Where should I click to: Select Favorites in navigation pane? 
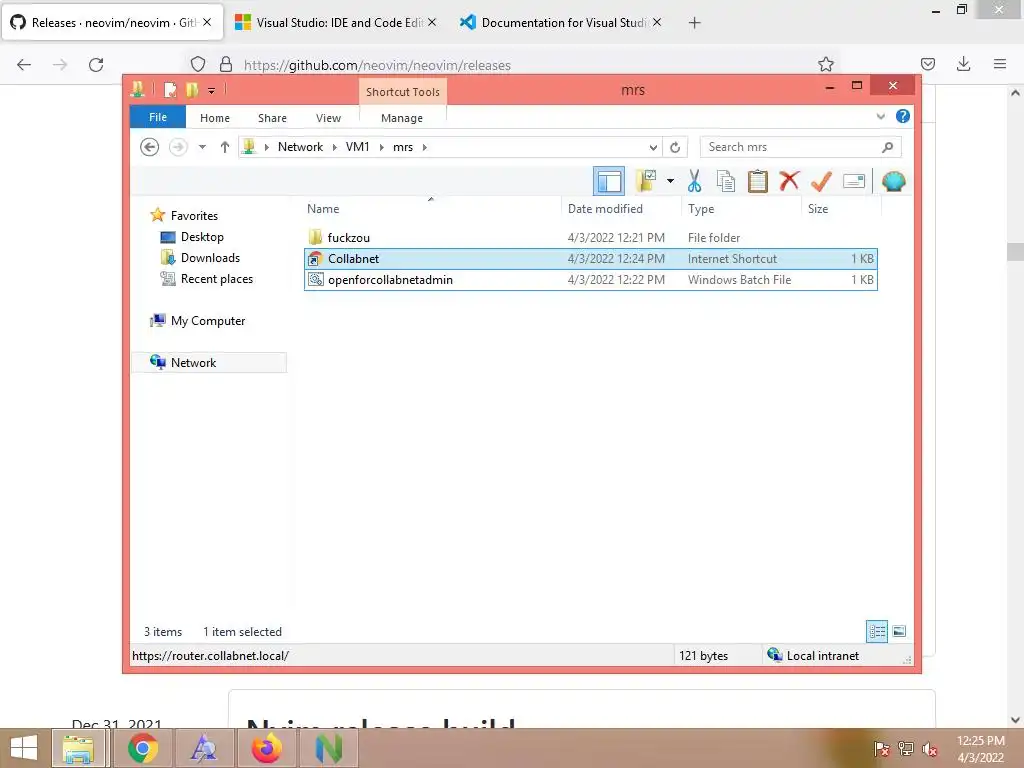(194, 216)
